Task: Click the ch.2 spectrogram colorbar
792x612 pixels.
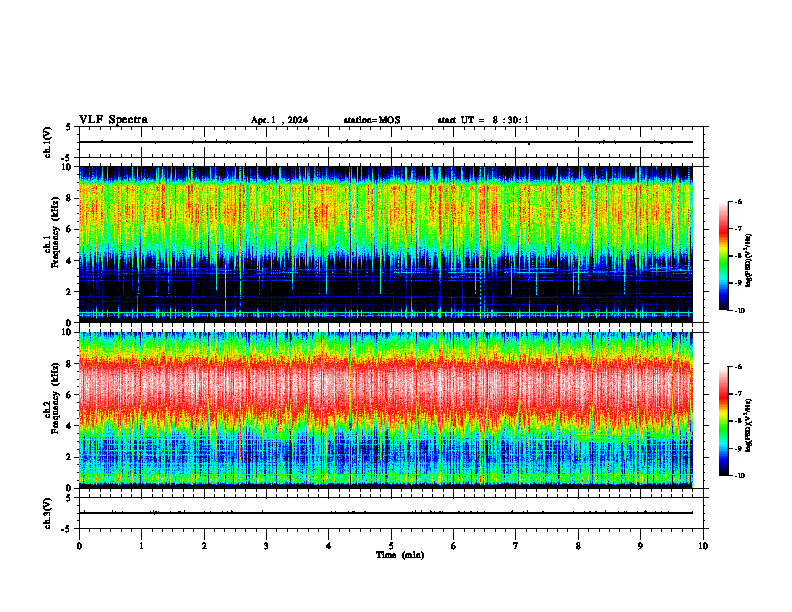Action: (x=723, y=421)
